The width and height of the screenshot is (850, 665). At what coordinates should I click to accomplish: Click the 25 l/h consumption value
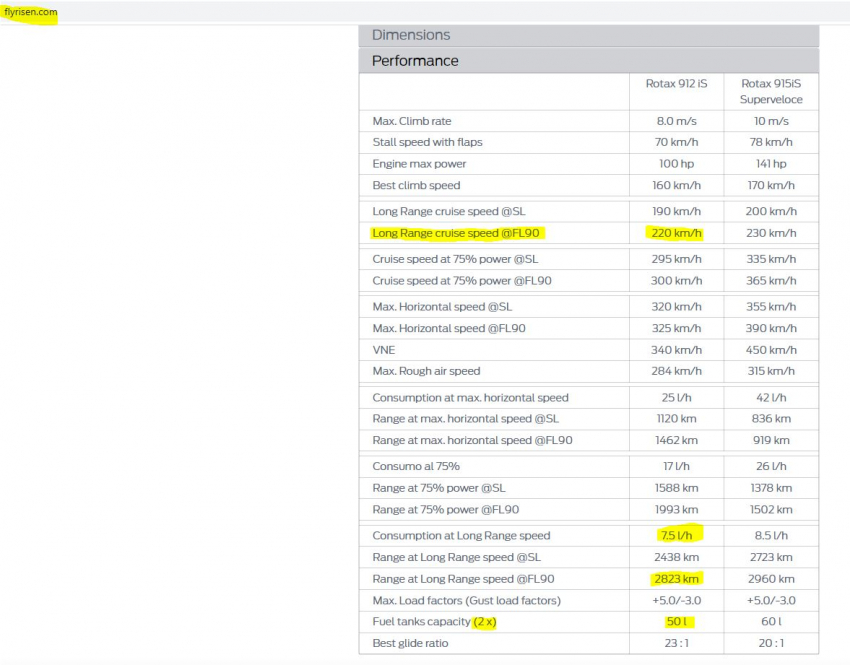pyautogui.click(x=676, y=398)
